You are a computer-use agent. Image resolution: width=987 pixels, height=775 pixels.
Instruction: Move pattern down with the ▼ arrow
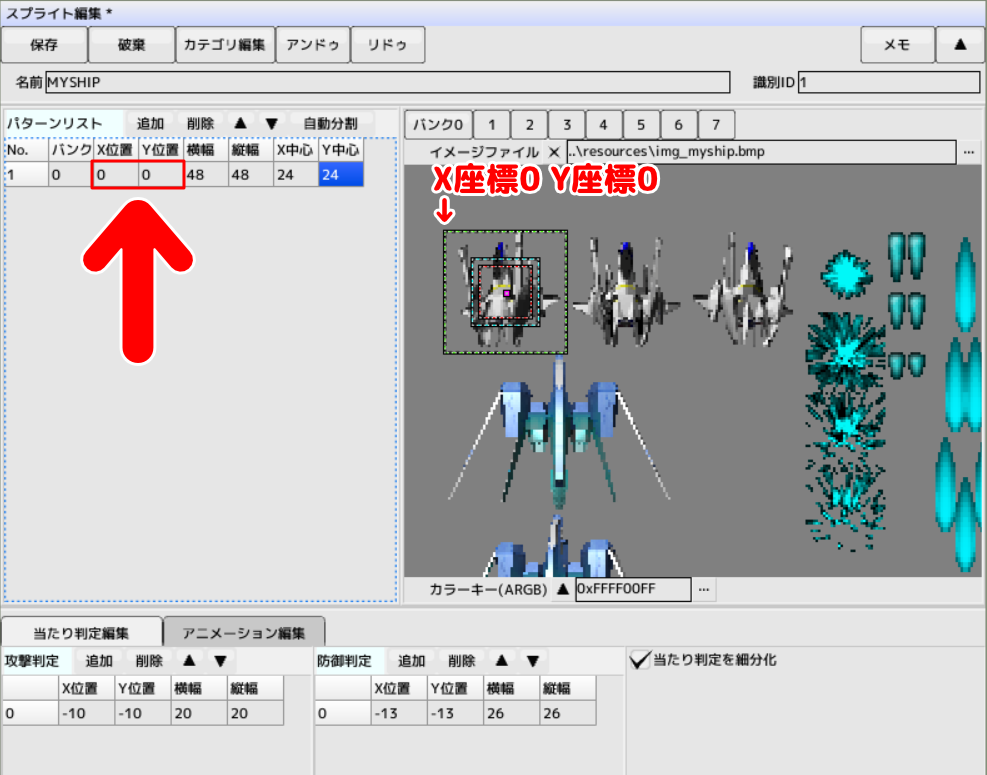271,122
